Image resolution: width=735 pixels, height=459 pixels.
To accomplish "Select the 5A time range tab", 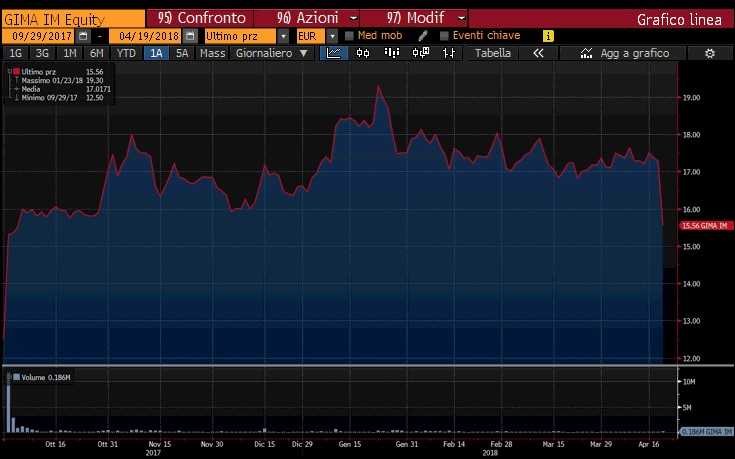I will tap(182, 53).
